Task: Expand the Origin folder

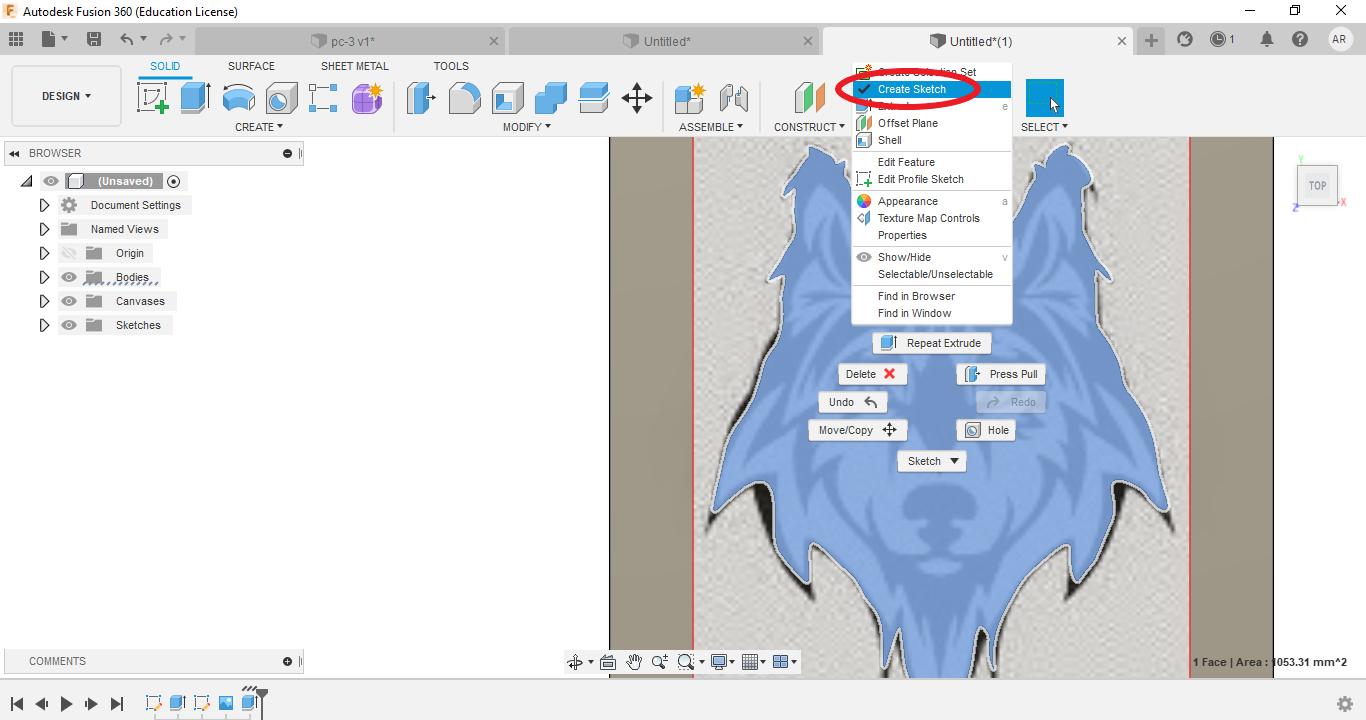Action: (44, 253)
